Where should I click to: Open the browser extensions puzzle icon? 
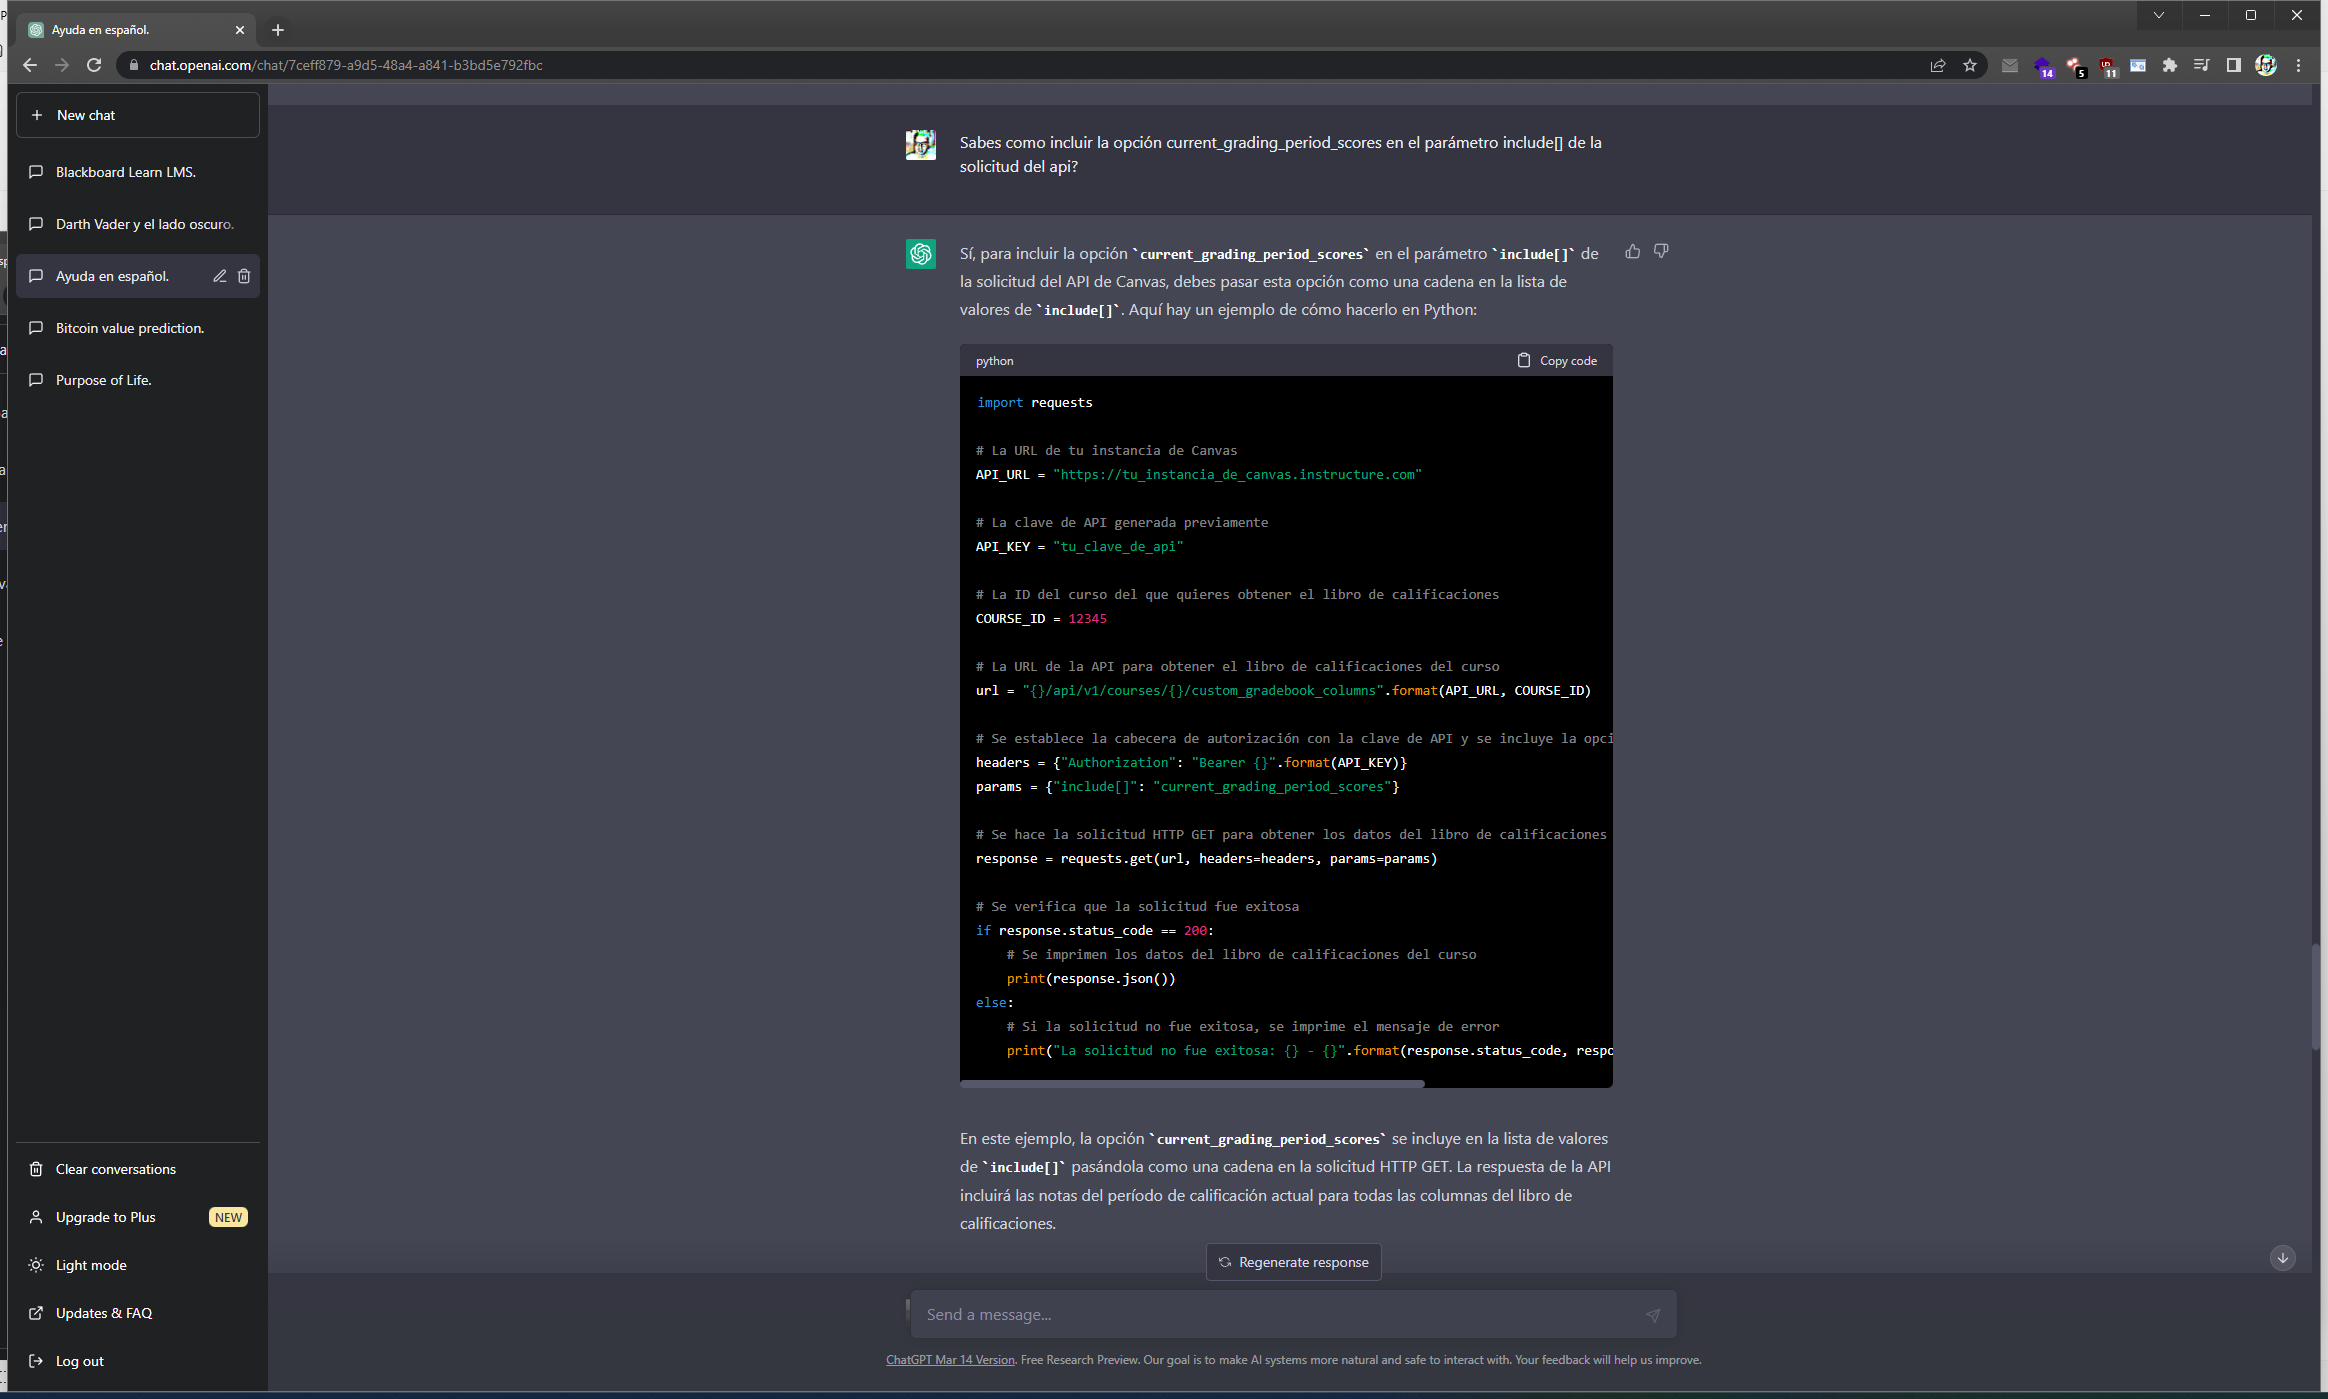(x=2169, y=65)
